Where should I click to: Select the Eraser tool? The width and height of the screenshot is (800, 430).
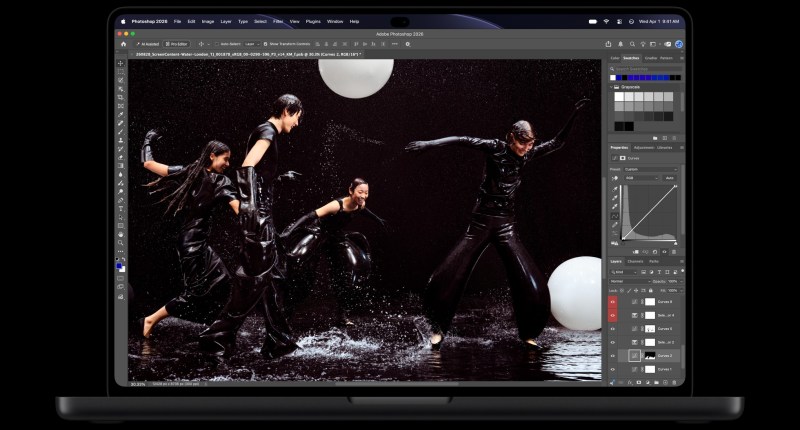[x=121, y=157]
